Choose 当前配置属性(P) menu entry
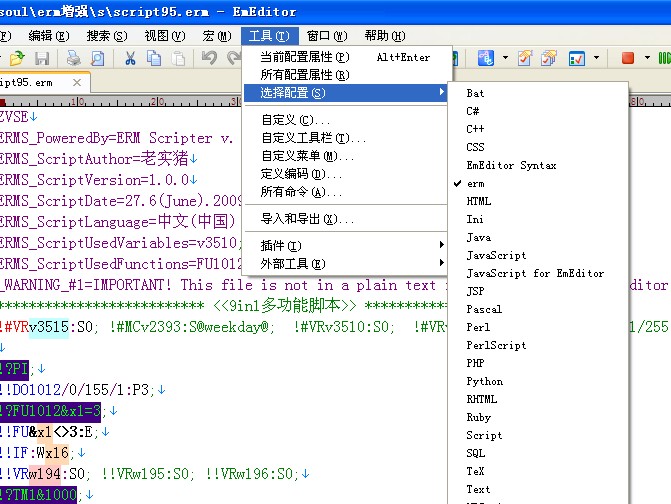Image resolution: width=671 pixels, height=504 pixels. 345,57
